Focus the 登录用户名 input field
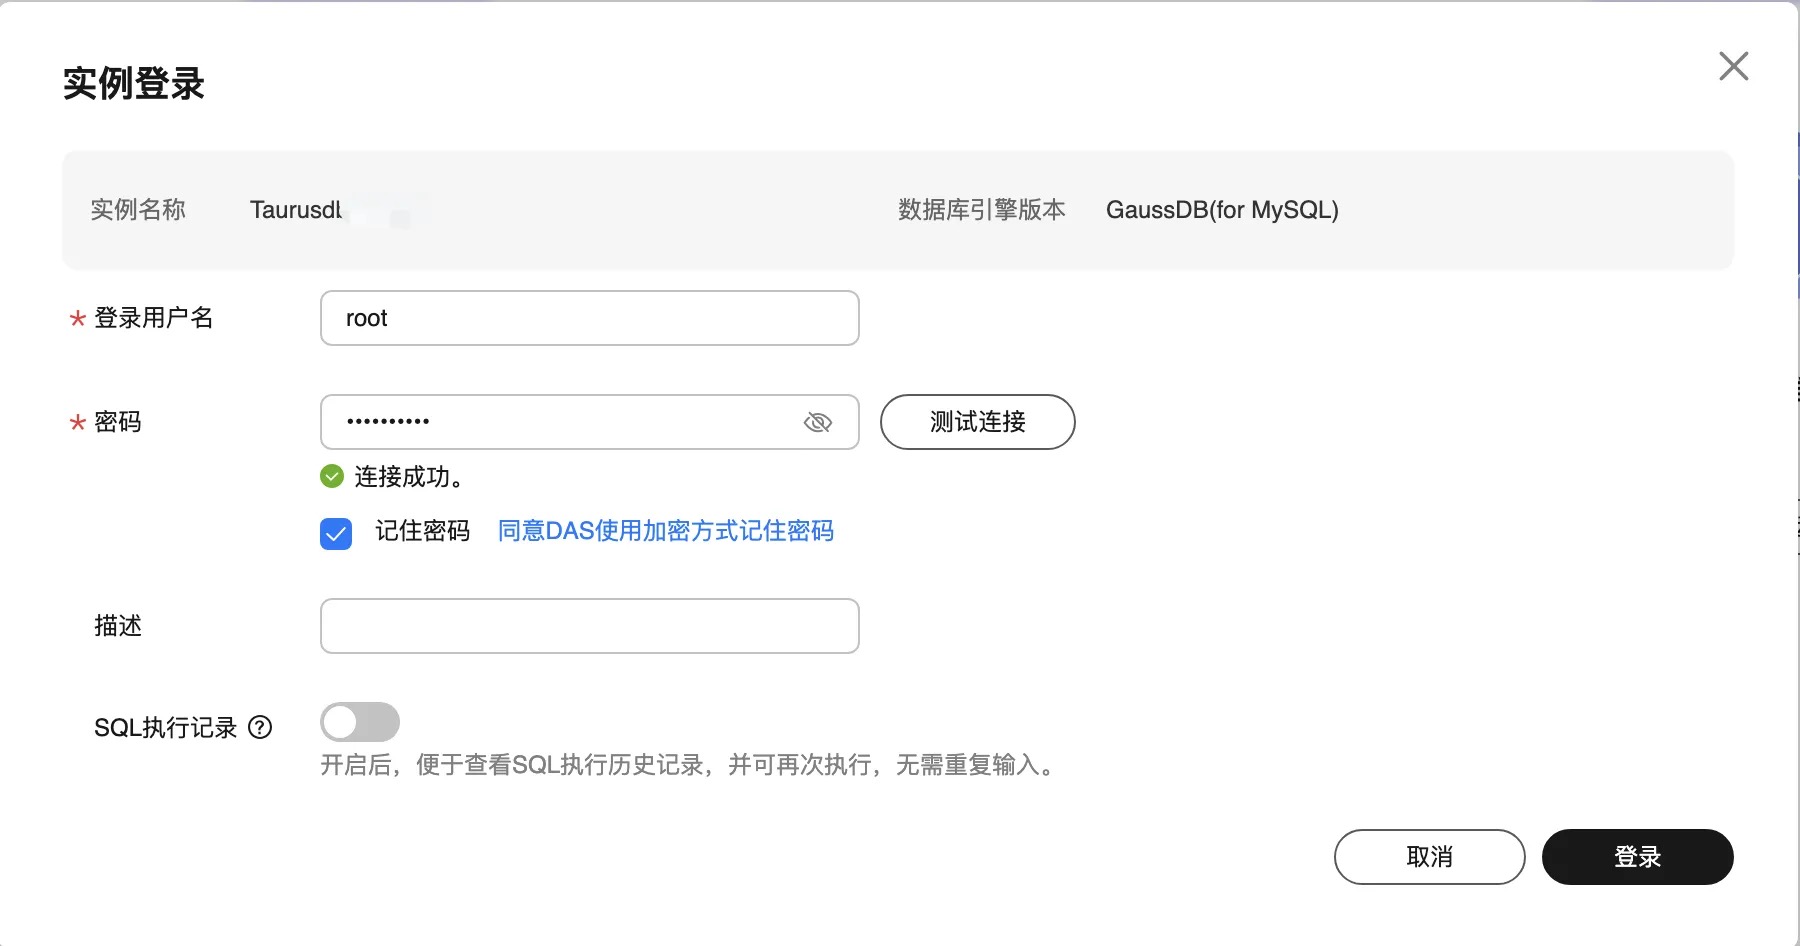Viewport: 1800px width, 946px height. tap(590, 318)
